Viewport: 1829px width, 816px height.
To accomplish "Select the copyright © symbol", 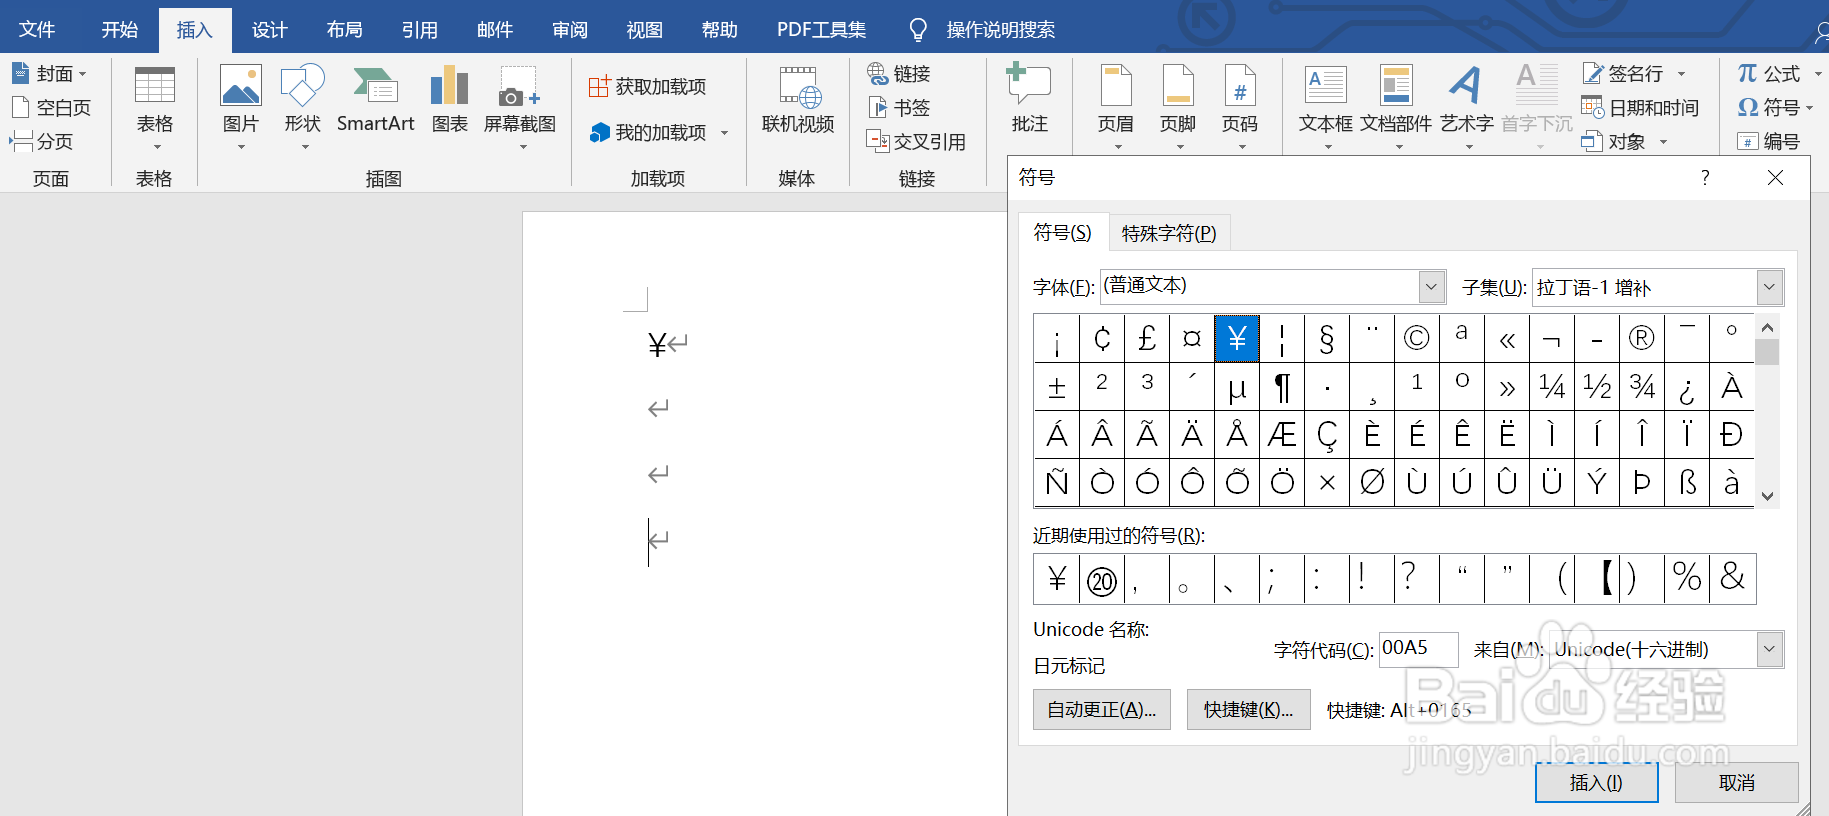I will (1417, 338).
